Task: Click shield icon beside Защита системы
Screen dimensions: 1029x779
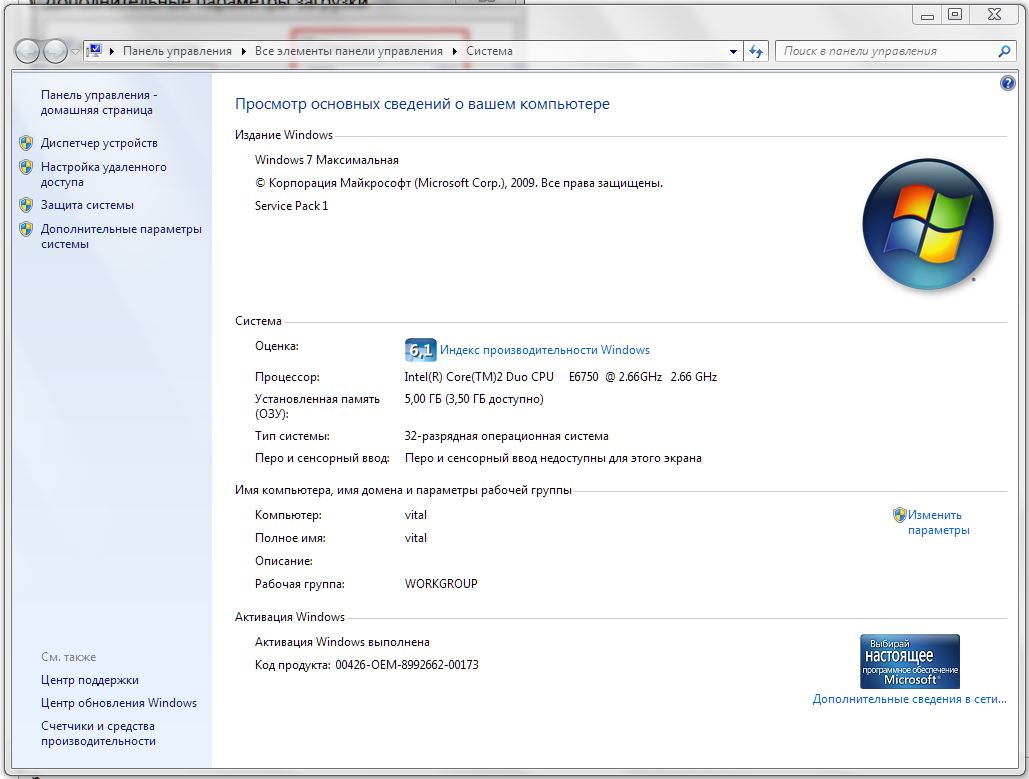Action: pyautogui.click(x=26, y=205)
